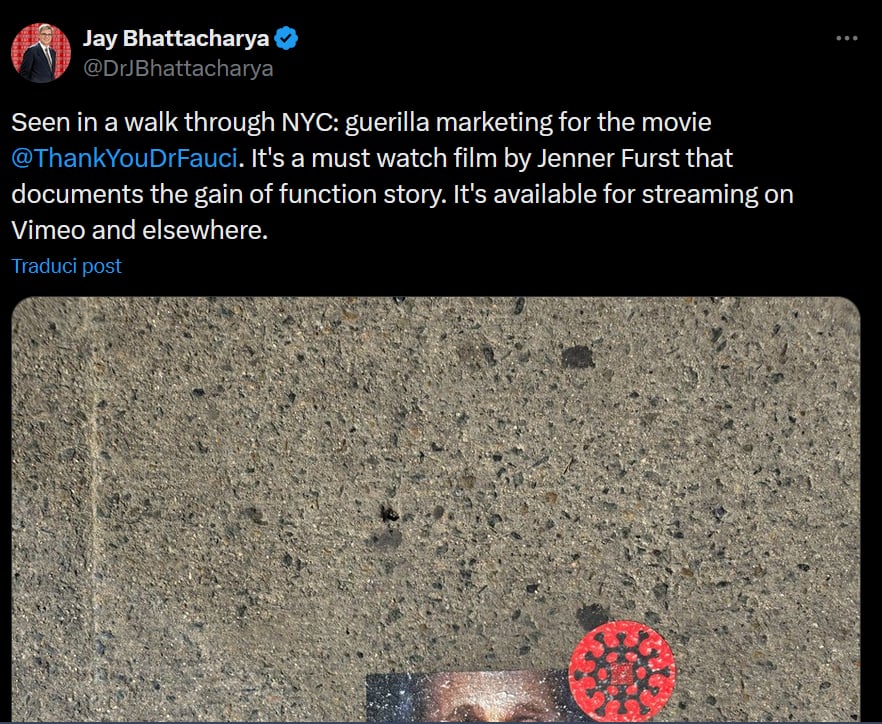Open the attached sidewalk photo
This screenshot has height=724, width=882.
coord(435,509)
